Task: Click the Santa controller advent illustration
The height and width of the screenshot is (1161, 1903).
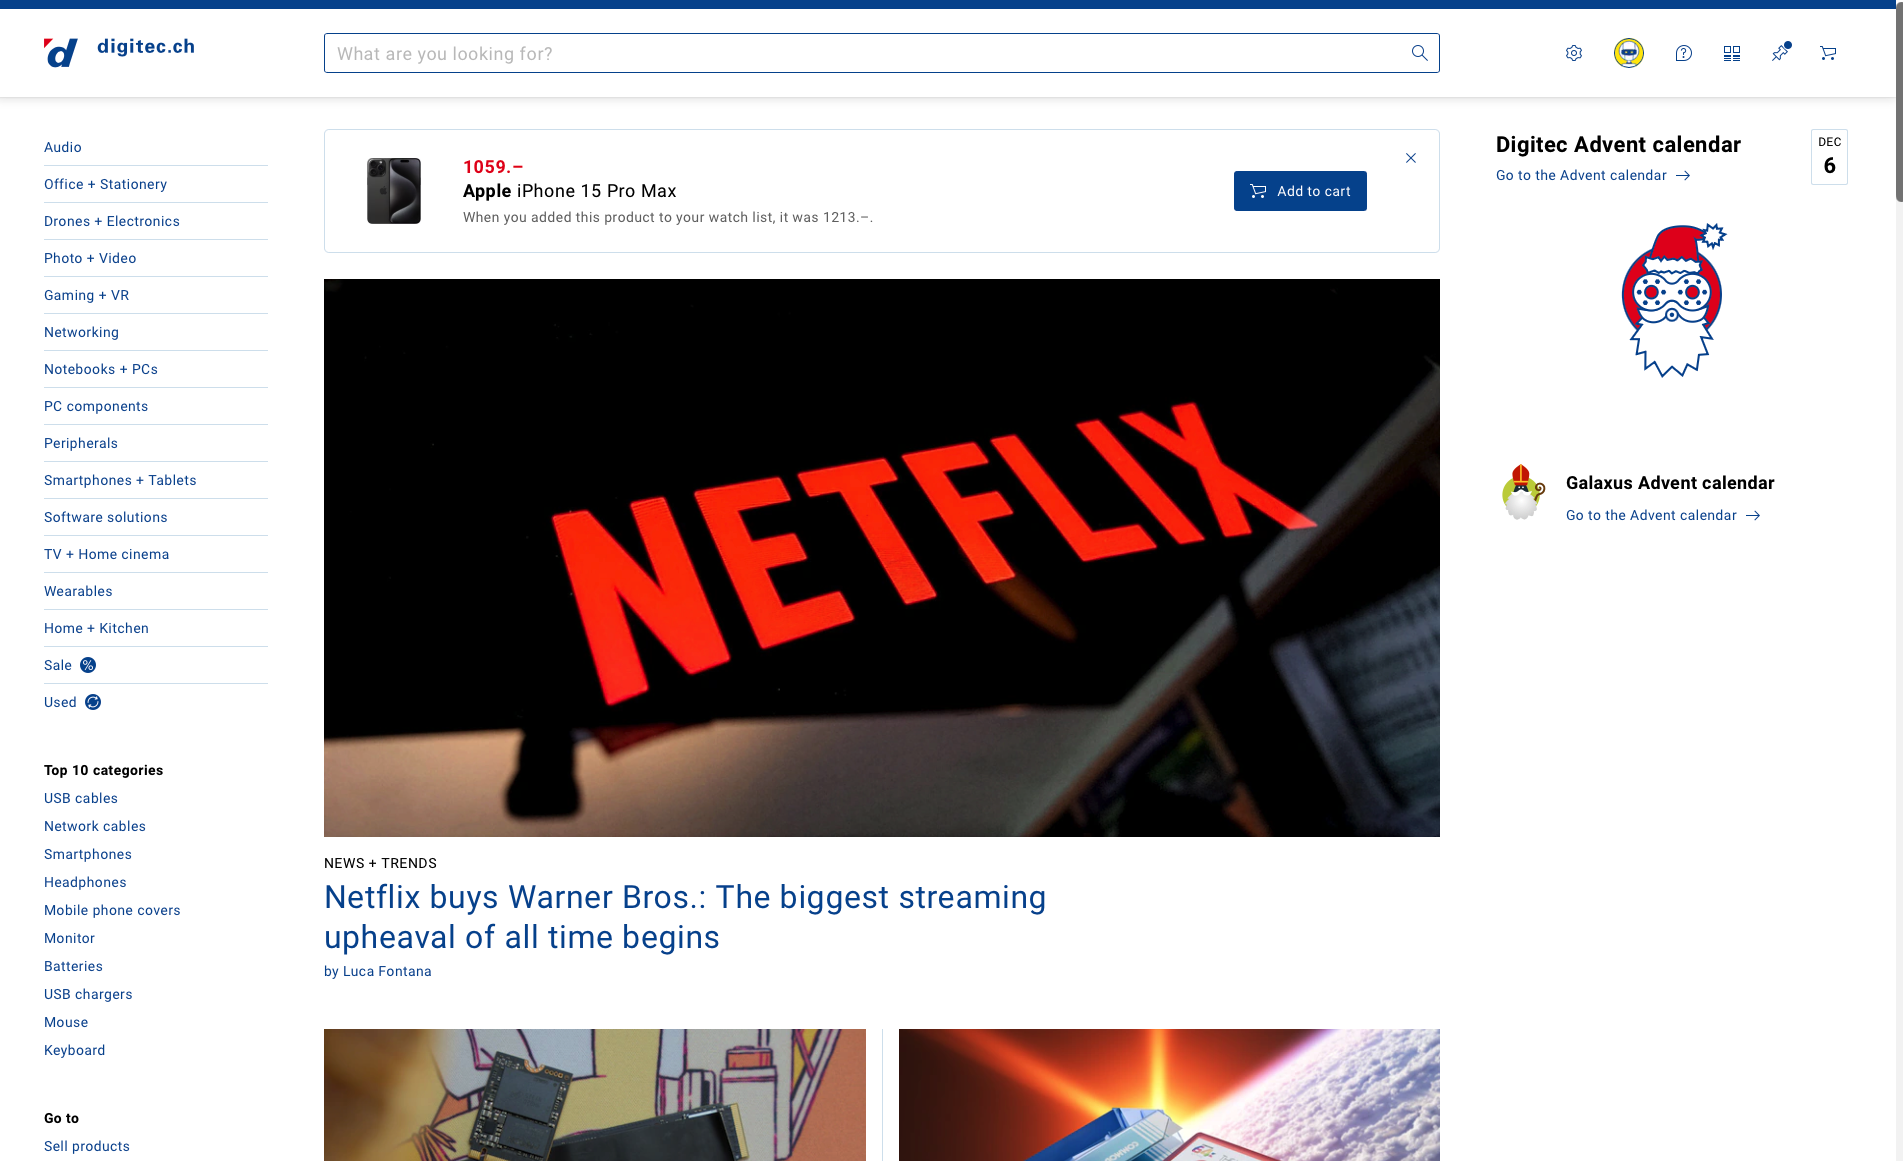Action: pos(1672,300)
